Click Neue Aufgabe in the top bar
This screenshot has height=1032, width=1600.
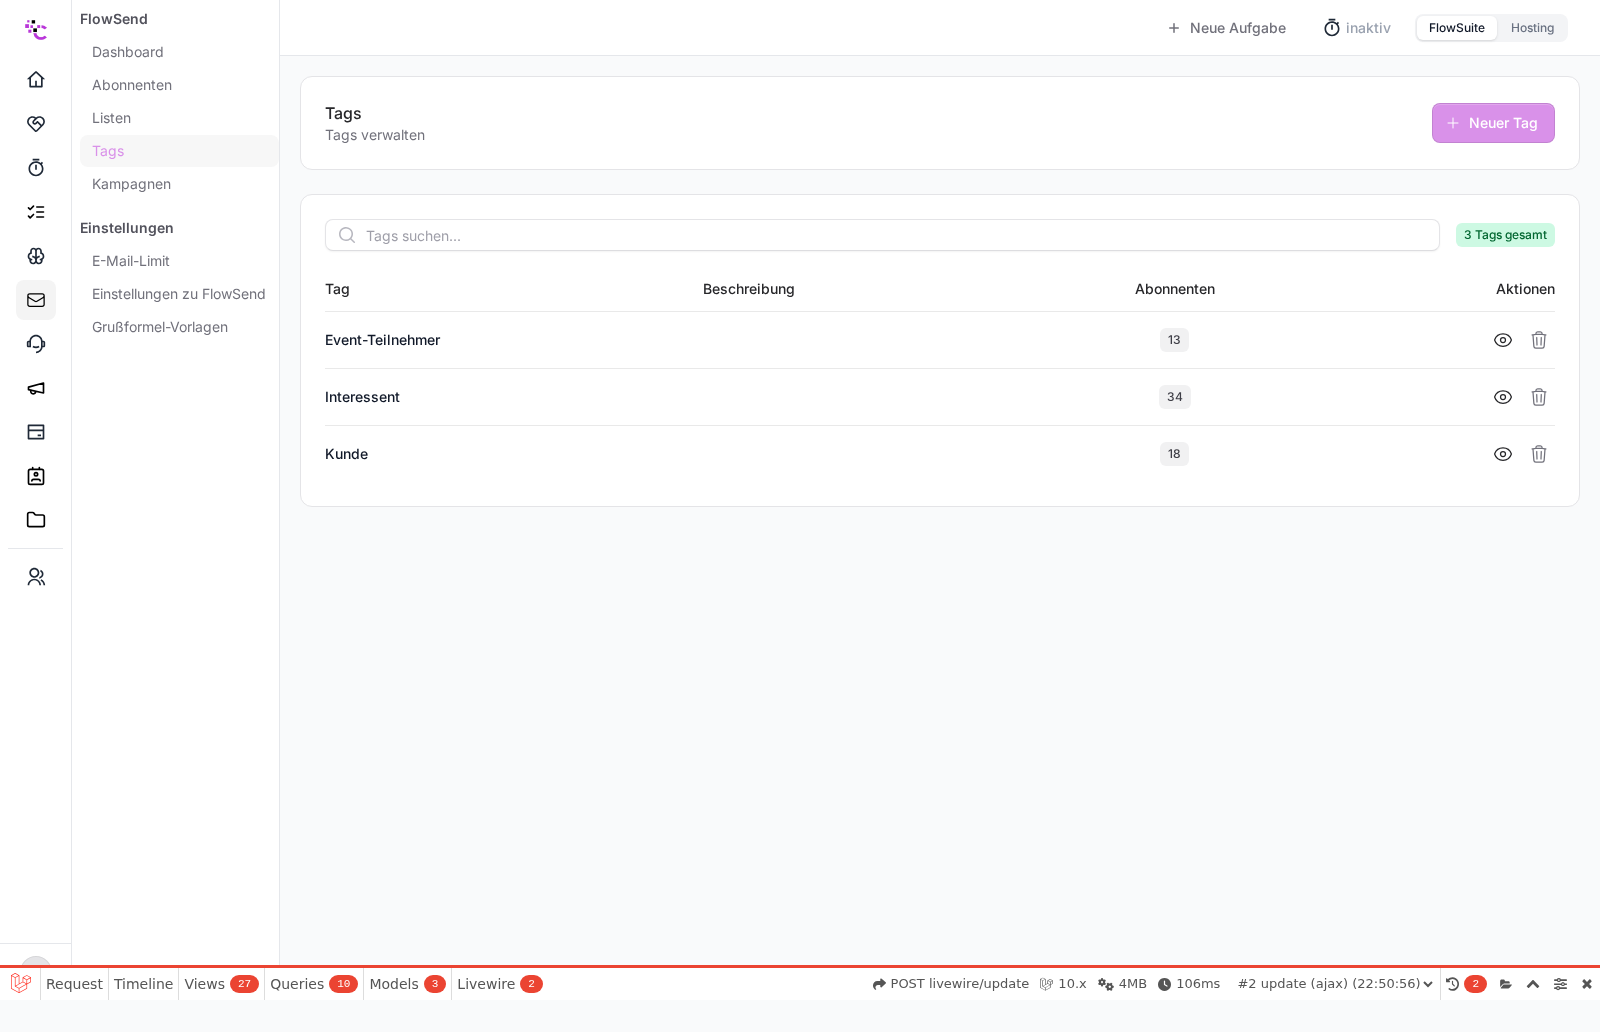tap(1227, 28)
